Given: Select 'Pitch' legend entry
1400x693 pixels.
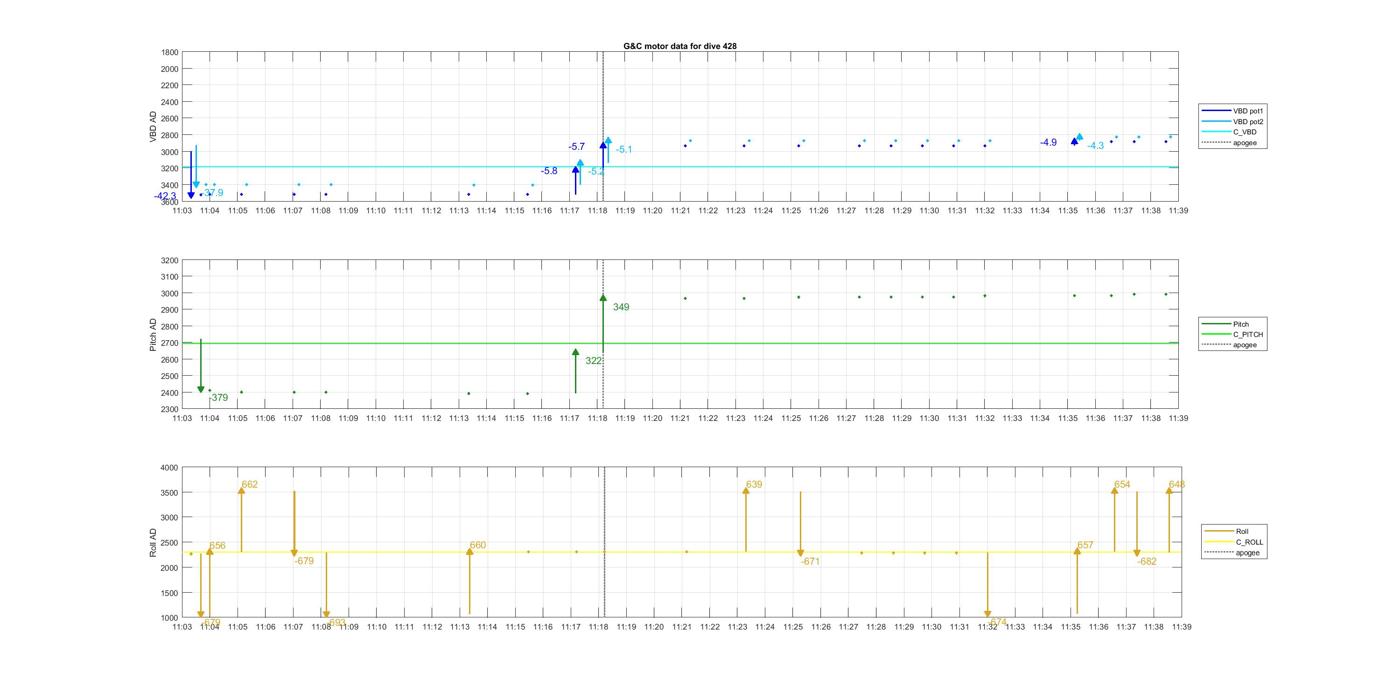Looking at the screenshot, I should pyautogui.click(x=1226, y=324).
